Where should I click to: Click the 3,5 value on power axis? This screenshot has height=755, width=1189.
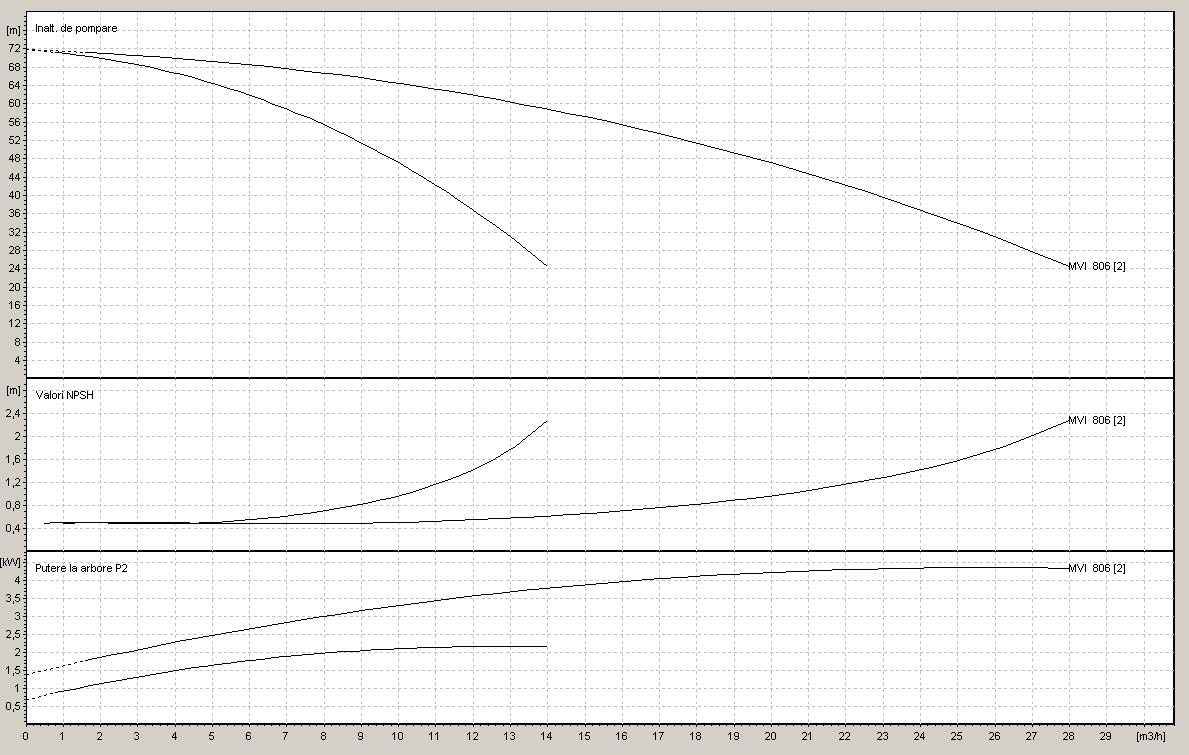tap(14, 597)
